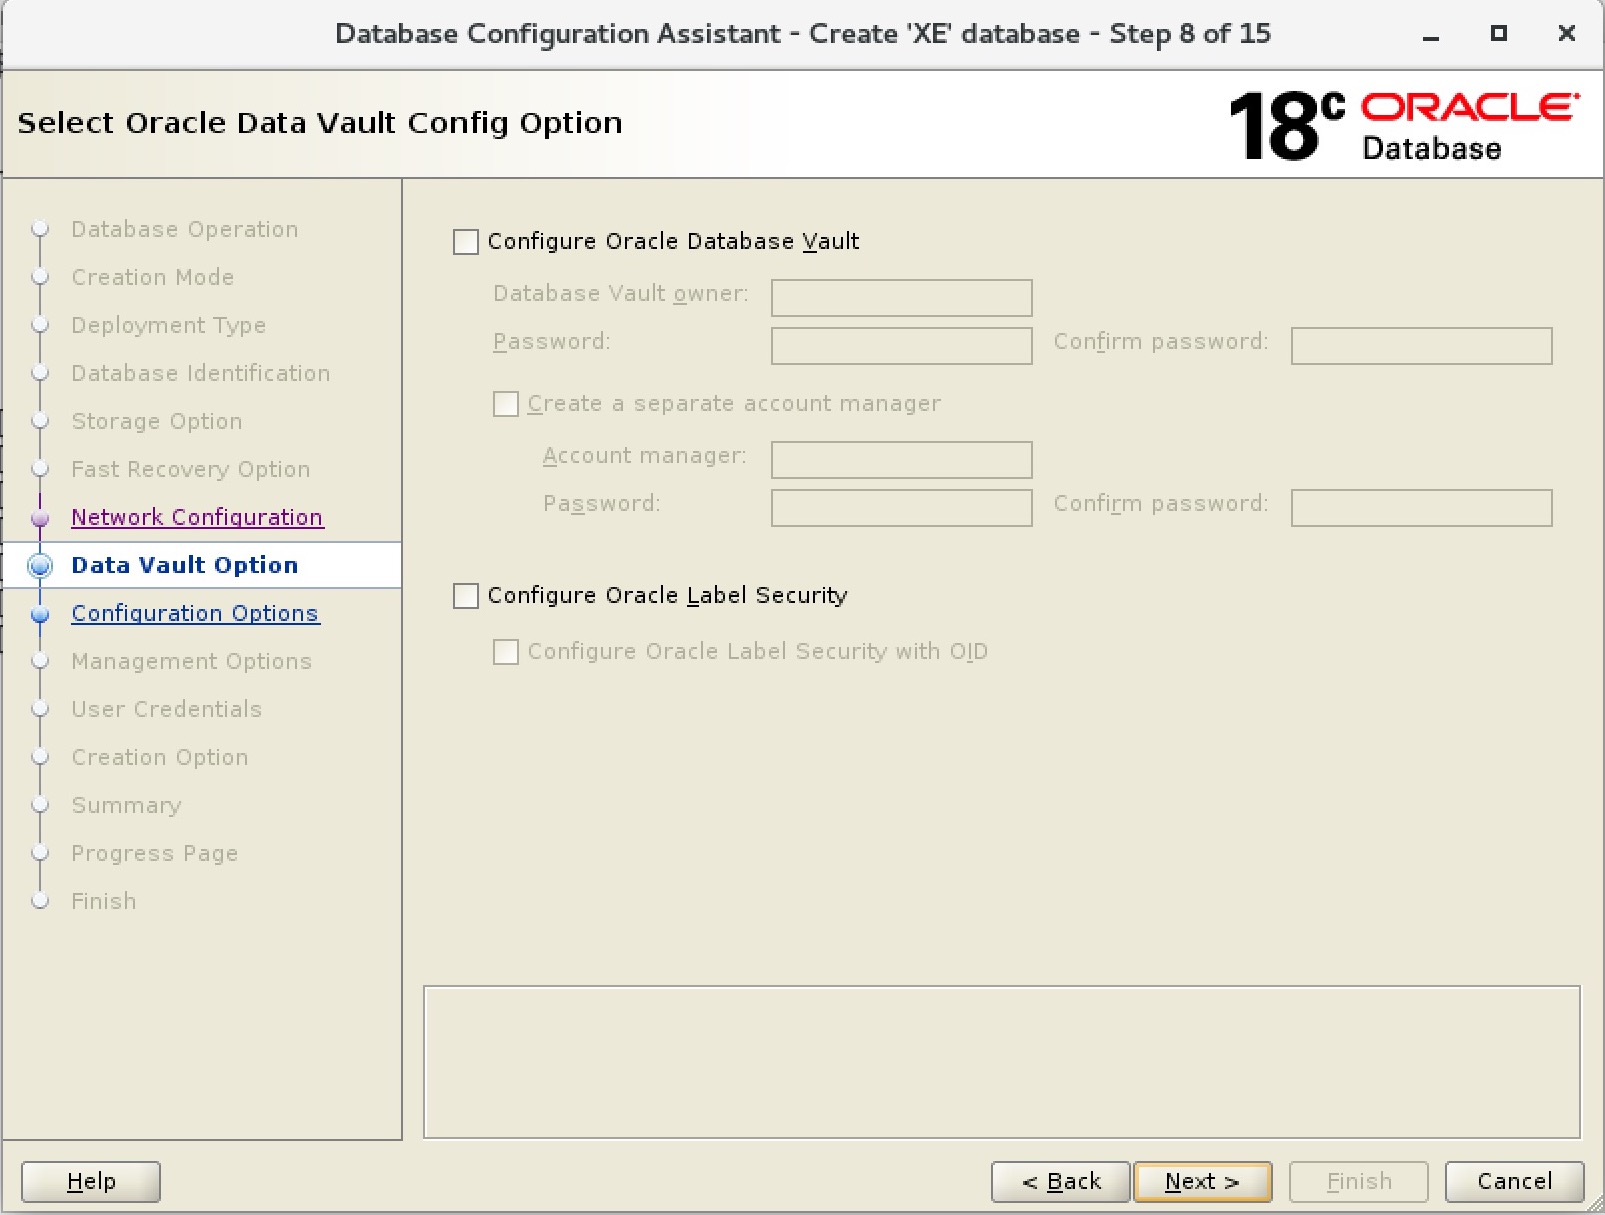Follow the Network Configuration link
This screenshot has width=1605, height=1215.
pos(196,517)
